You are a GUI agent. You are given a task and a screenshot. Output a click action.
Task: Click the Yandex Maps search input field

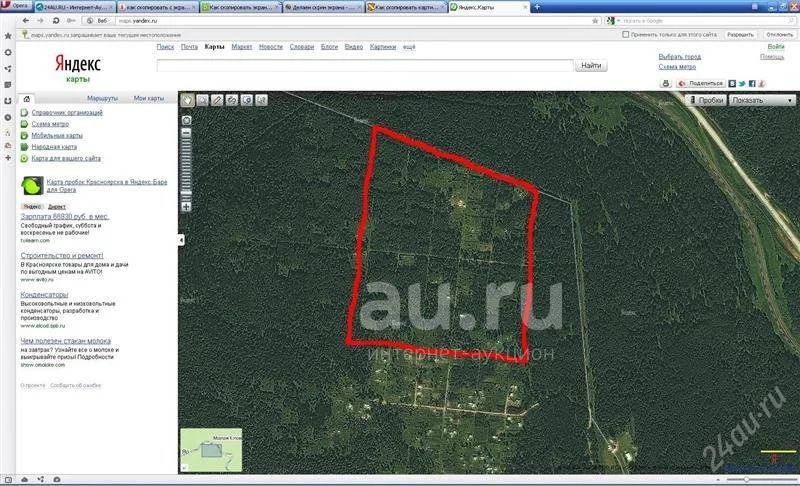365,66
